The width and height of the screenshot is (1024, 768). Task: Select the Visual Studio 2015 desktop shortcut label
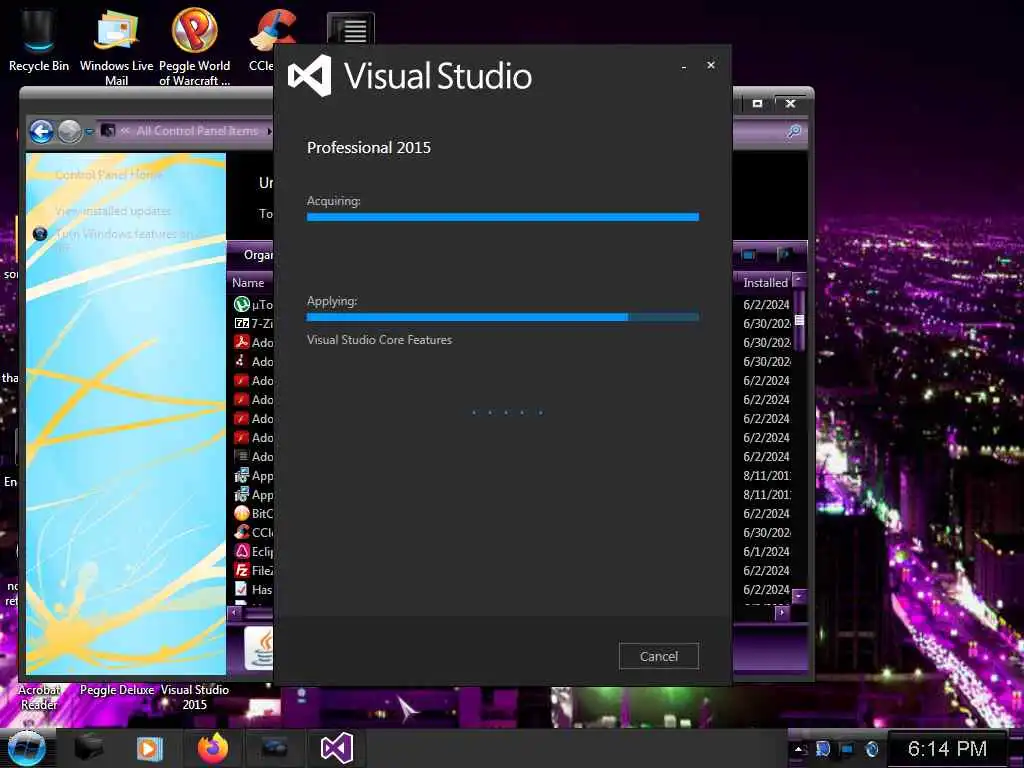click(x=195, y=697)
